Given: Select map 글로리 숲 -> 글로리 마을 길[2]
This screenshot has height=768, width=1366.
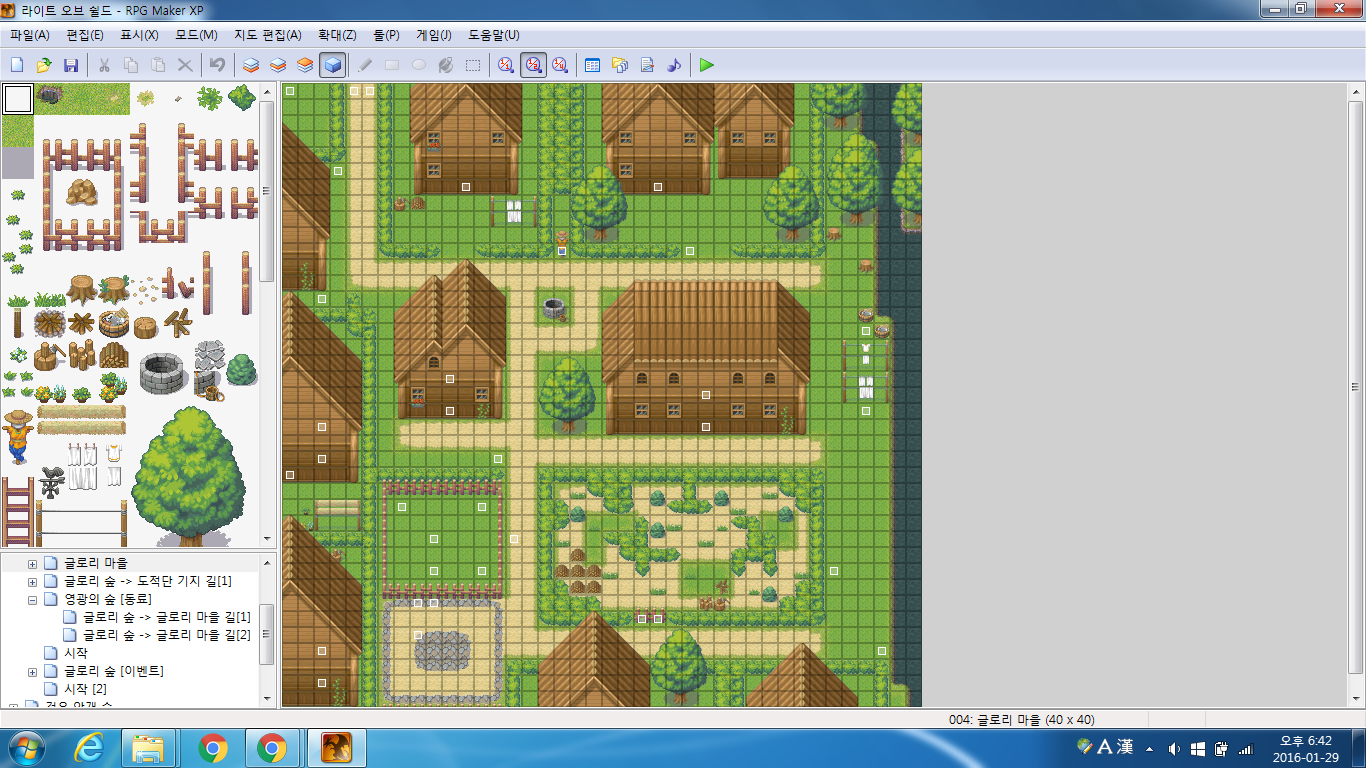Looking at the screenshot, I should 167,636.
